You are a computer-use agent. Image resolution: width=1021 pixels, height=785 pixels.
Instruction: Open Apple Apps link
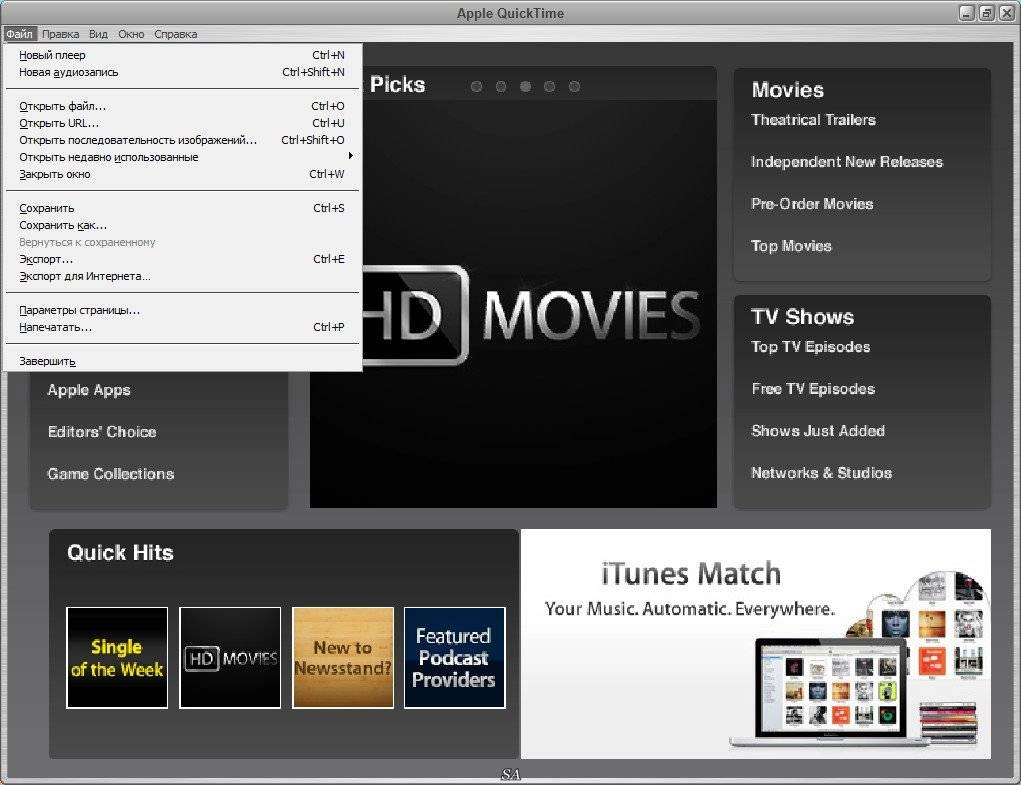pos(89,390)
